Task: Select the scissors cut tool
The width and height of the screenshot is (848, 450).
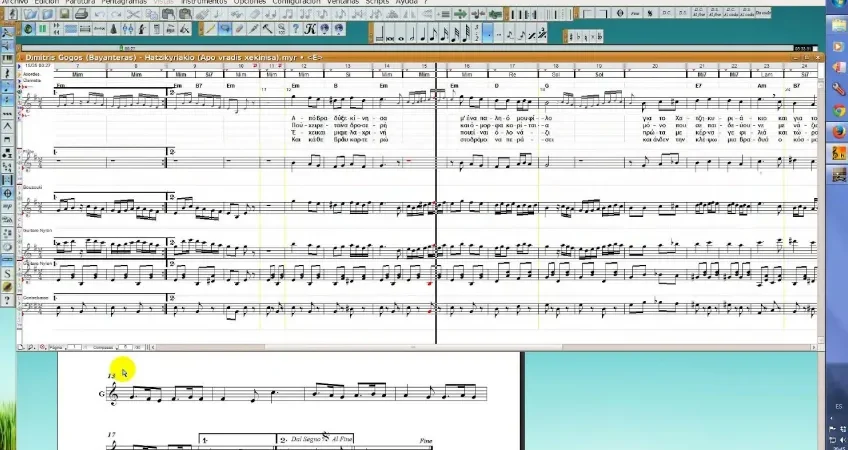Action: coord(133,14)
